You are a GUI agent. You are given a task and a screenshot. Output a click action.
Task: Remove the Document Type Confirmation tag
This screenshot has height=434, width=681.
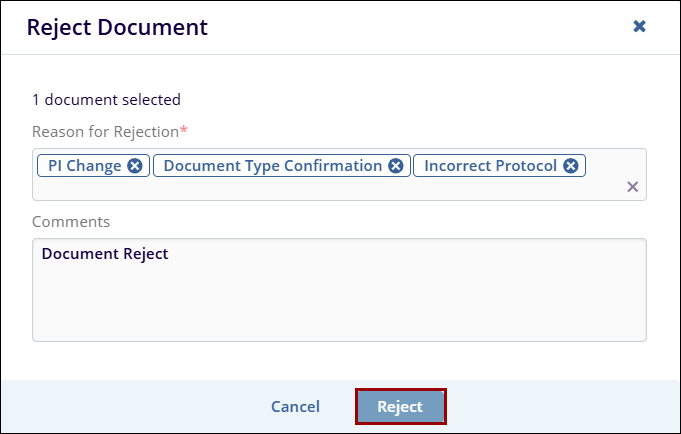coord(396,166)
